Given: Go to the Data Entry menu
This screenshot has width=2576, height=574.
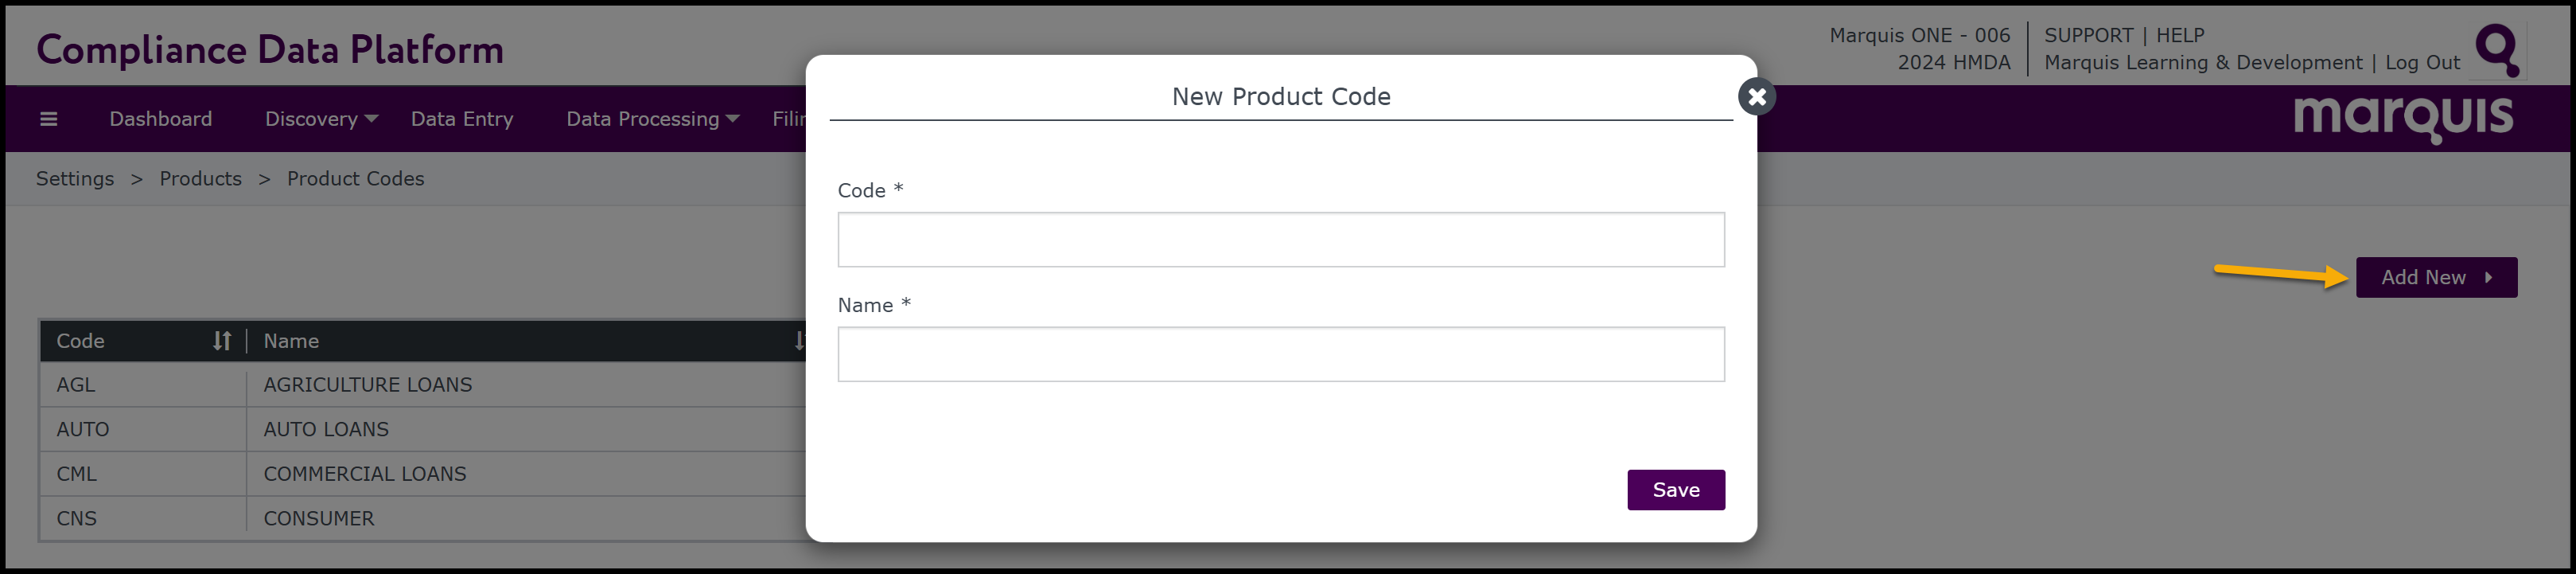Looking at the screenshot, I should click(x=461, y=119).
